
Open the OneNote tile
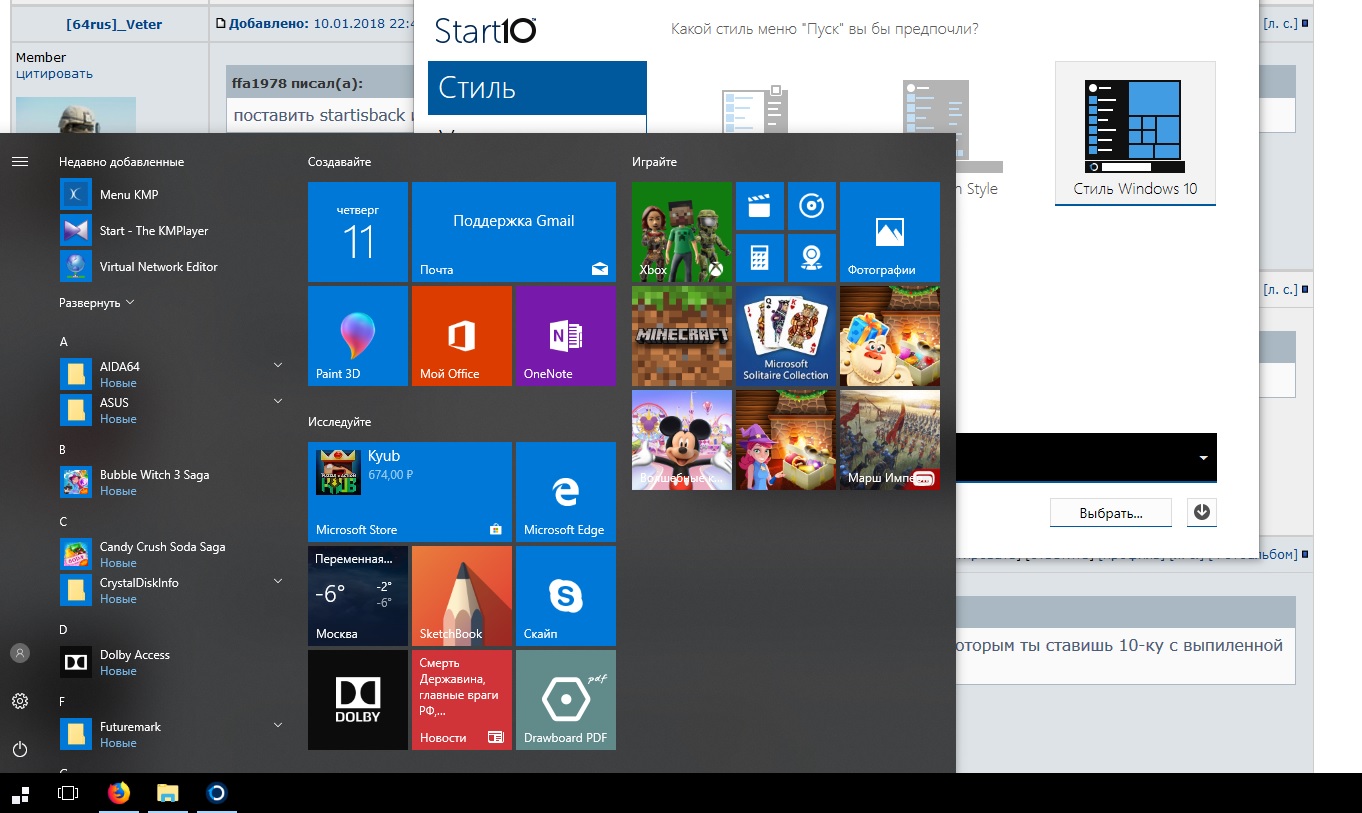[566, 336]
